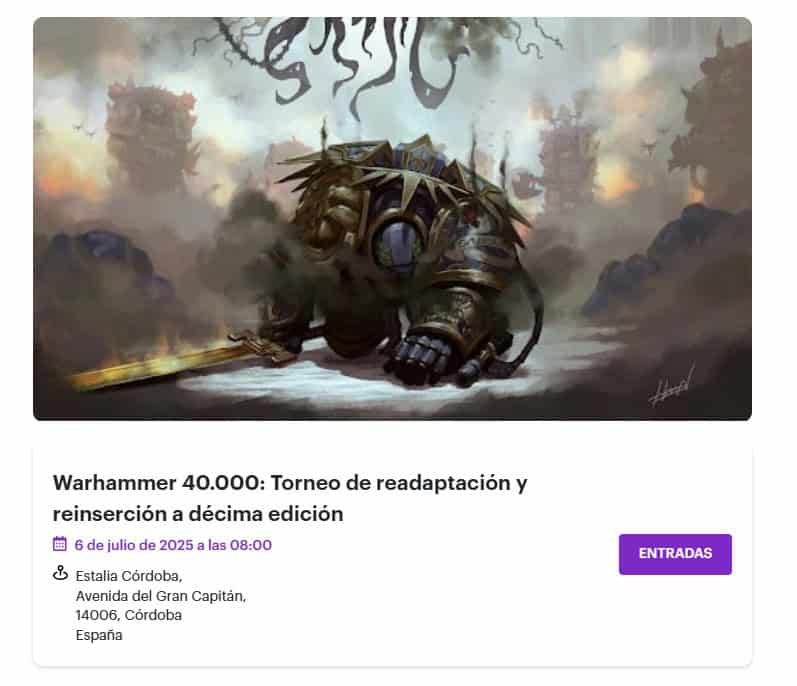The height and width of the screenshot is (686, 797).
Task: Select the venue name Estalia Córdoba
Action: 129,576
